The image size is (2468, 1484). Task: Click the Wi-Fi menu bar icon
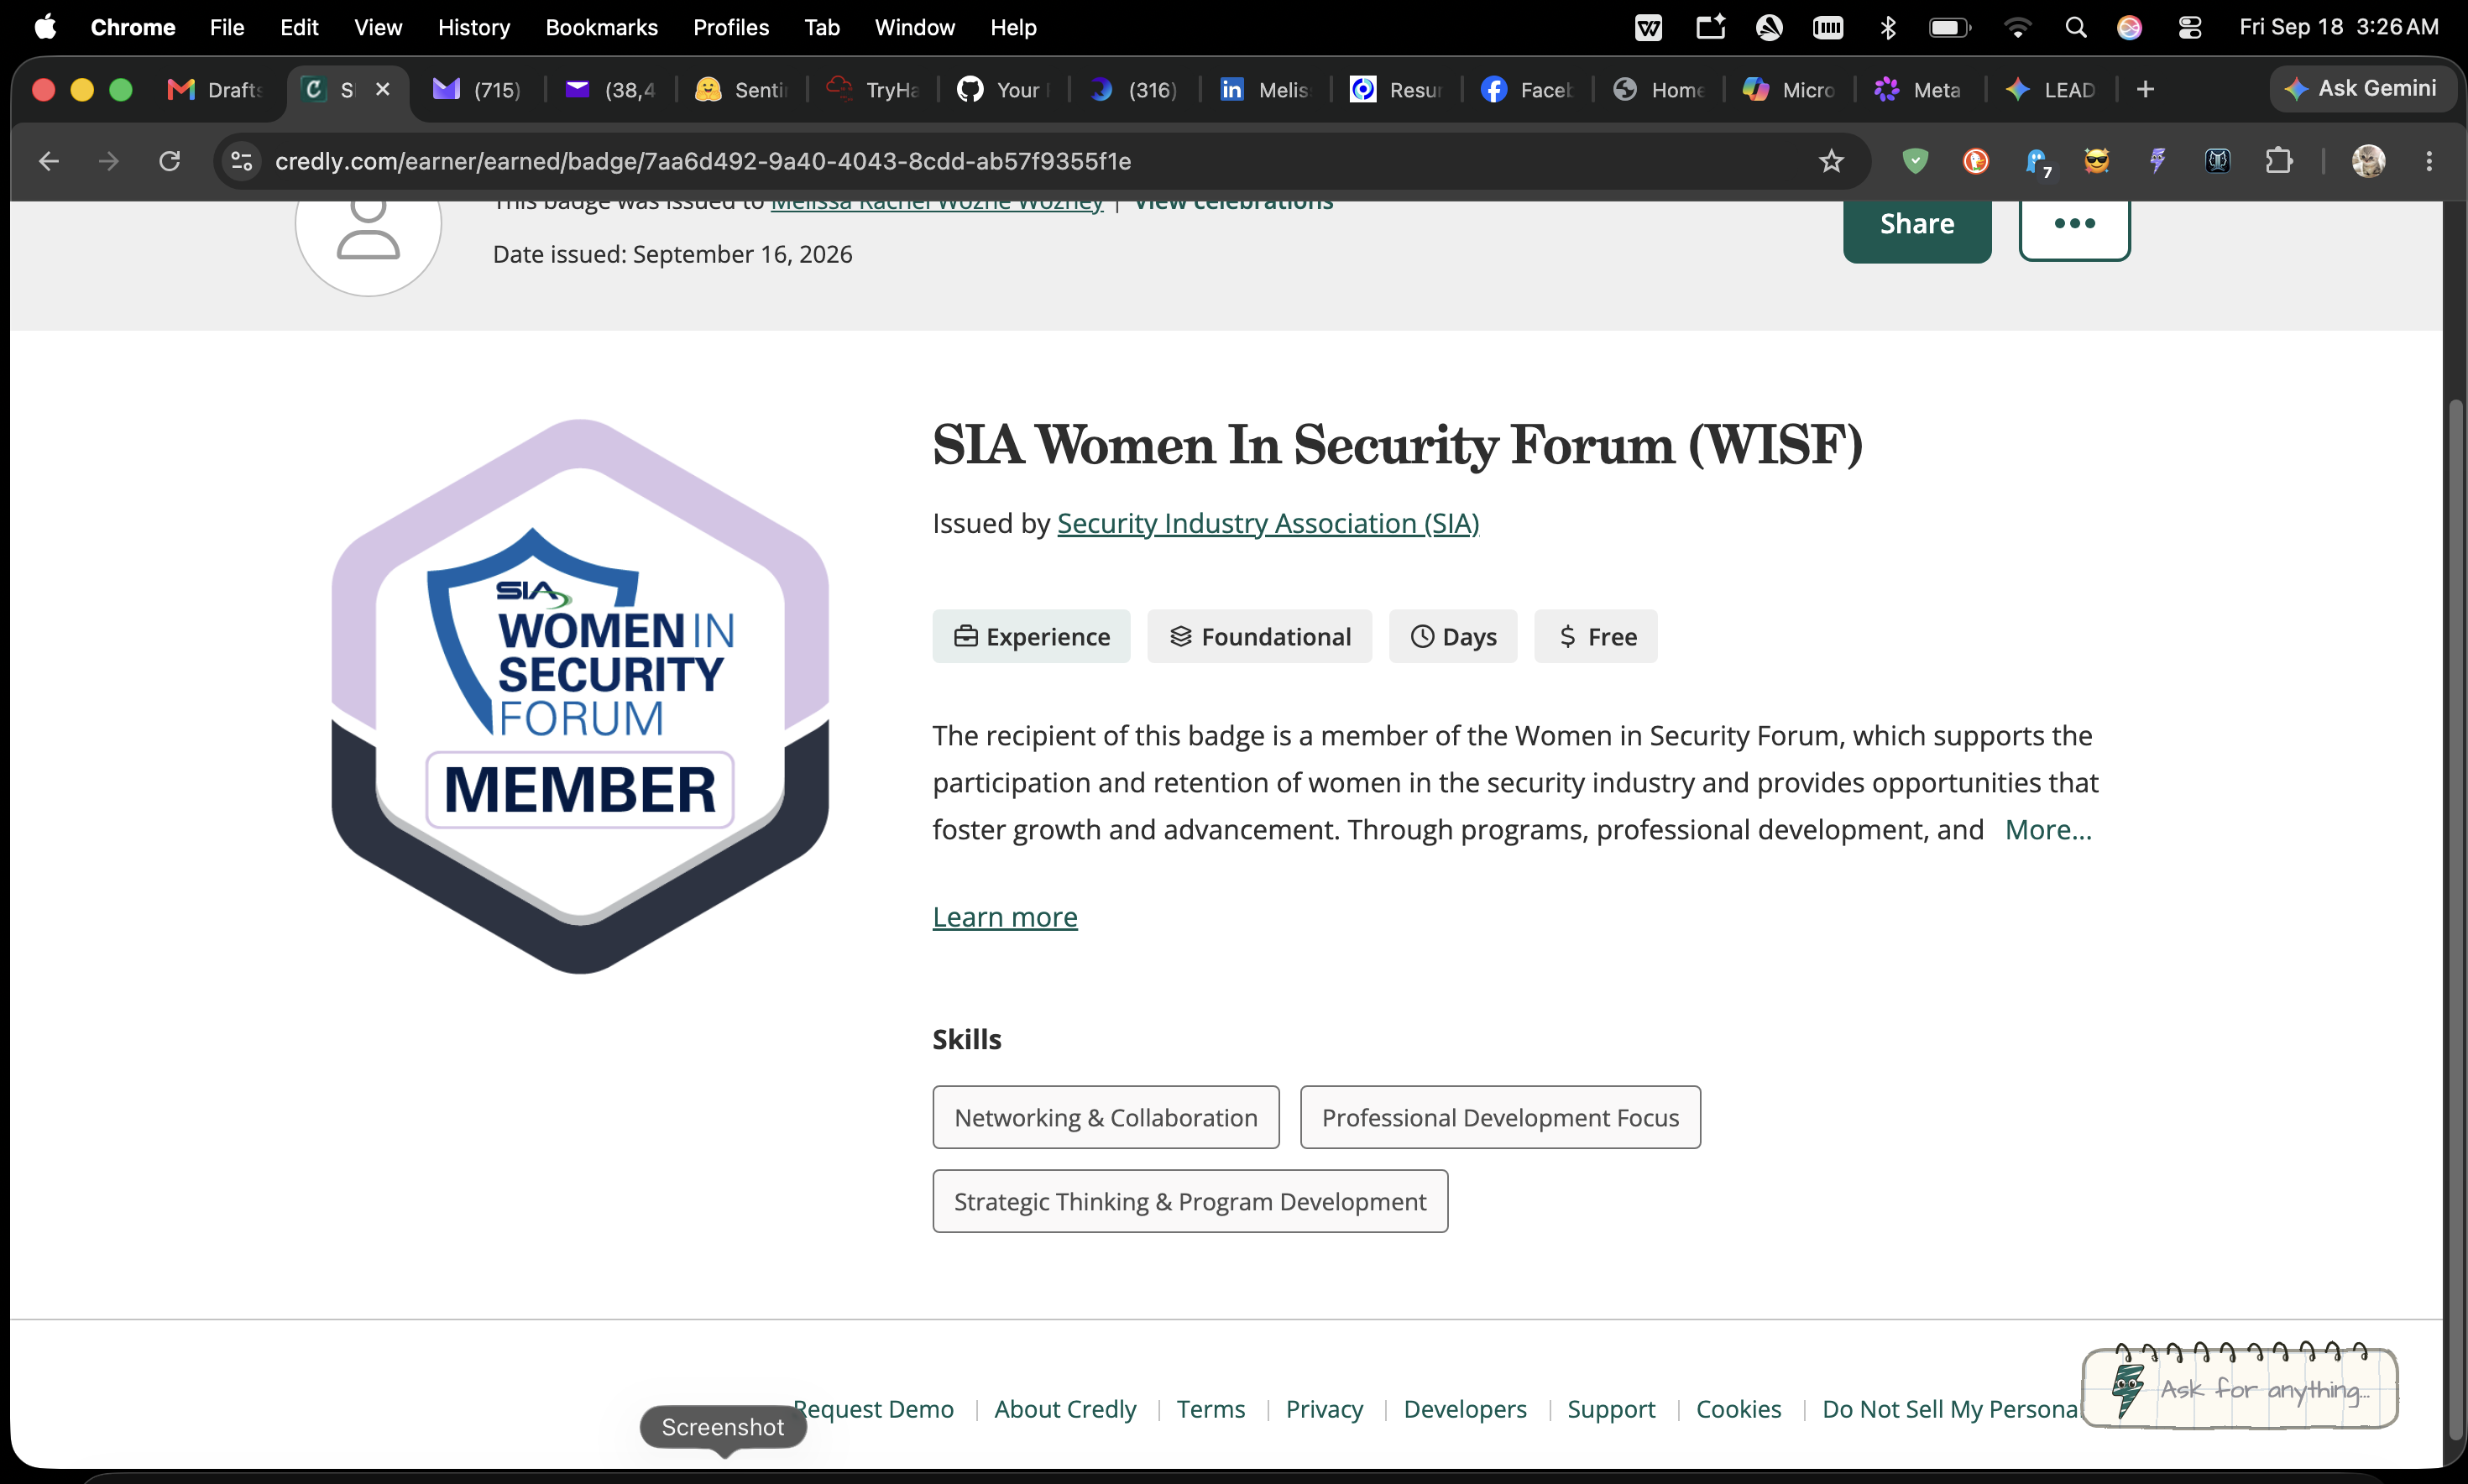[2017, 27]
